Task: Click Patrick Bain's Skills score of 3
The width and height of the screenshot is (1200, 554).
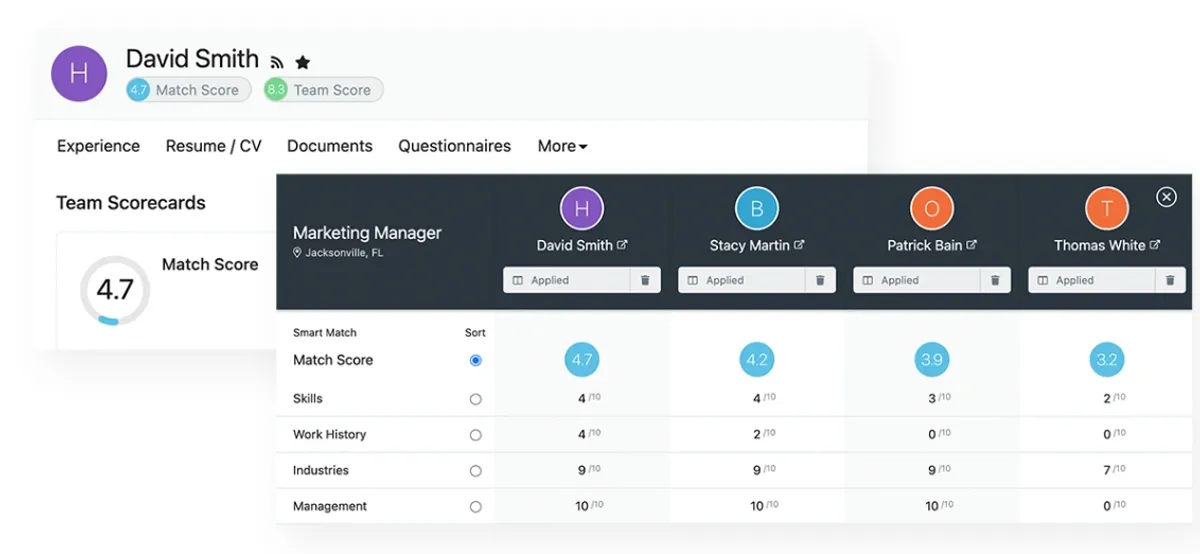Action: pos(938,398)
